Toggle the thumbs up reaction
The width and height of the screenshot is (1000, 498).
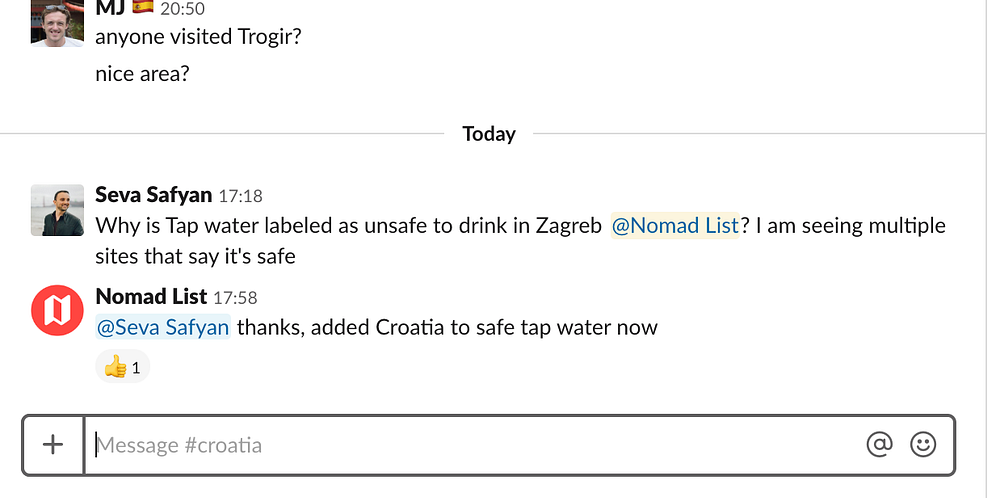(x=123, y=367)
